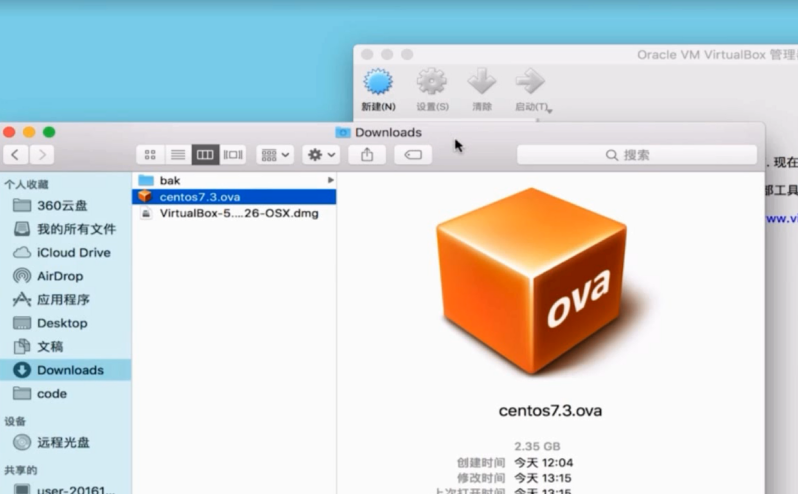The height and width of the screenshot is (494, 798).
Task: Click the VirtualBox Start (启动) arrow icon
Action: point(530,81)
